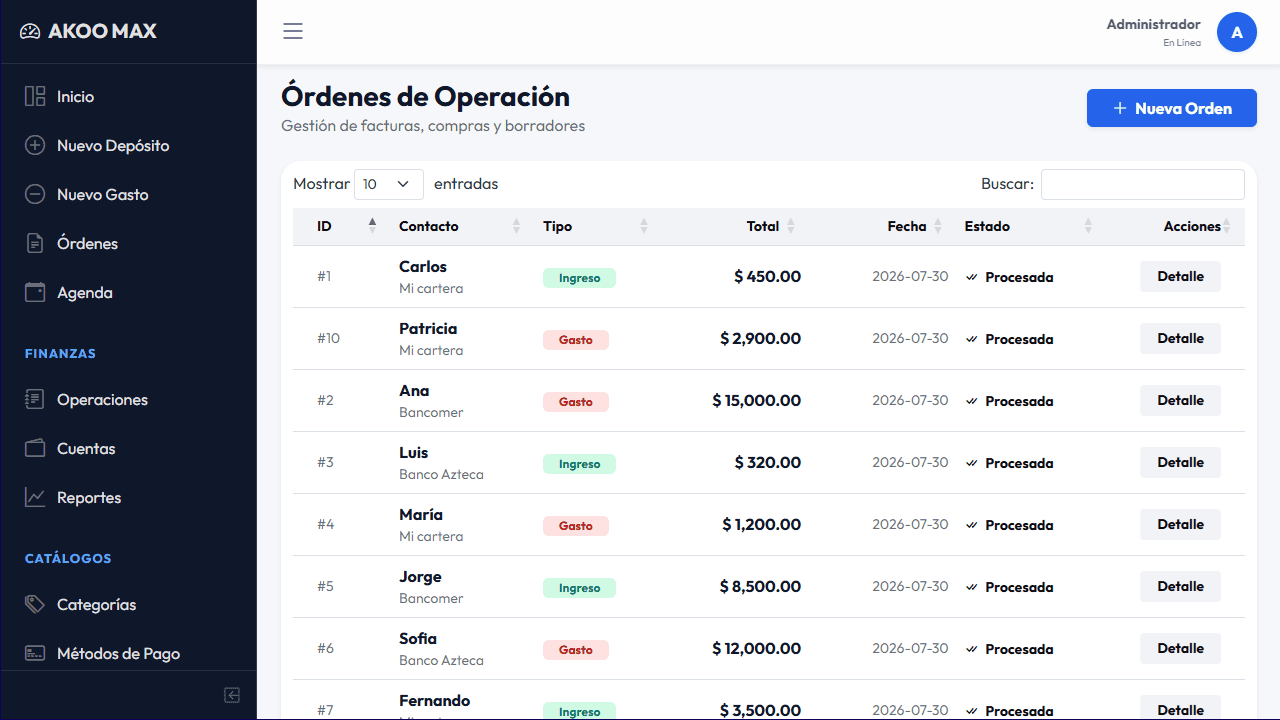This screenshot has height=720, width=1280.
Task: Click the Gasto badge in María's row
Action: [x=576, y=526]
